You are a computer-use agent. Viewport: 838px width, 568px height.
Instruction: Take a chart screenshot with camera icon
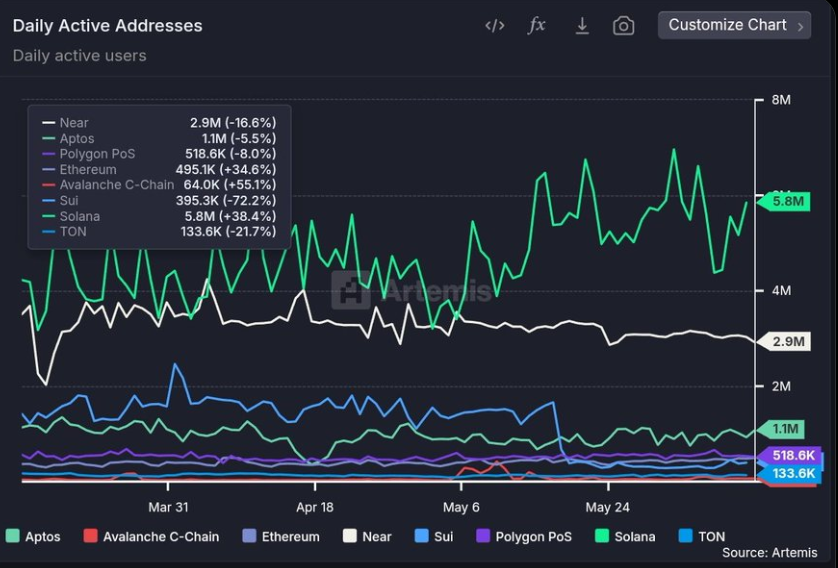(624, 26)
